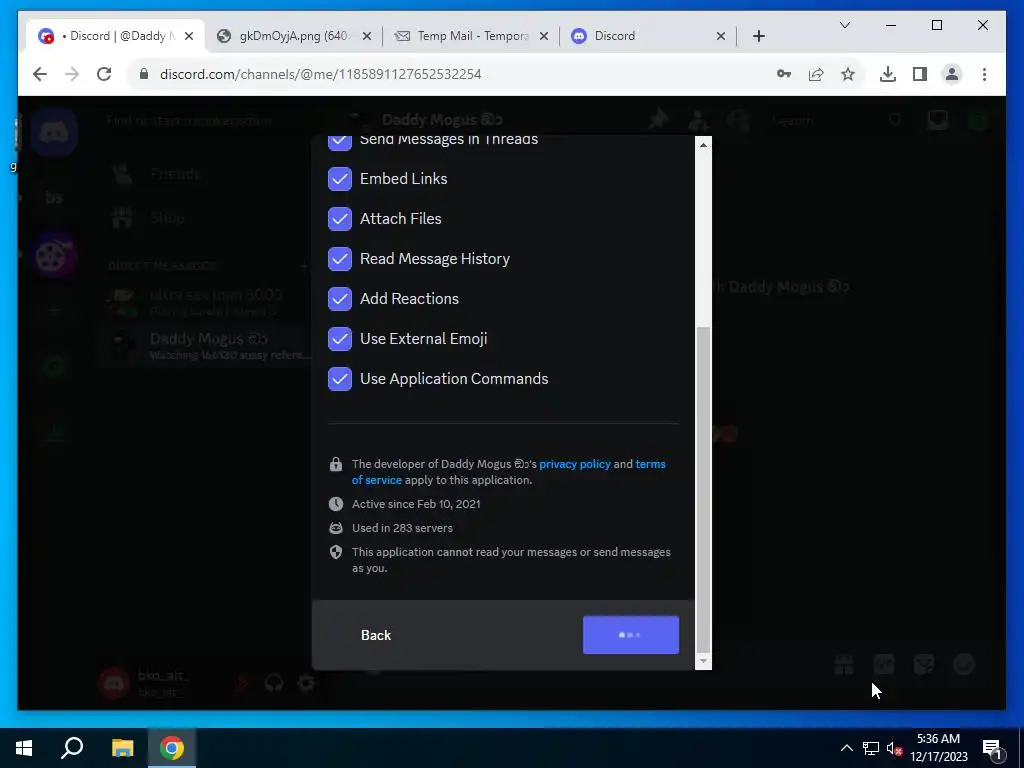Open File Explorer from taskbar
1024x768 pixels.
pyautogui.click(x=122, y=748)
